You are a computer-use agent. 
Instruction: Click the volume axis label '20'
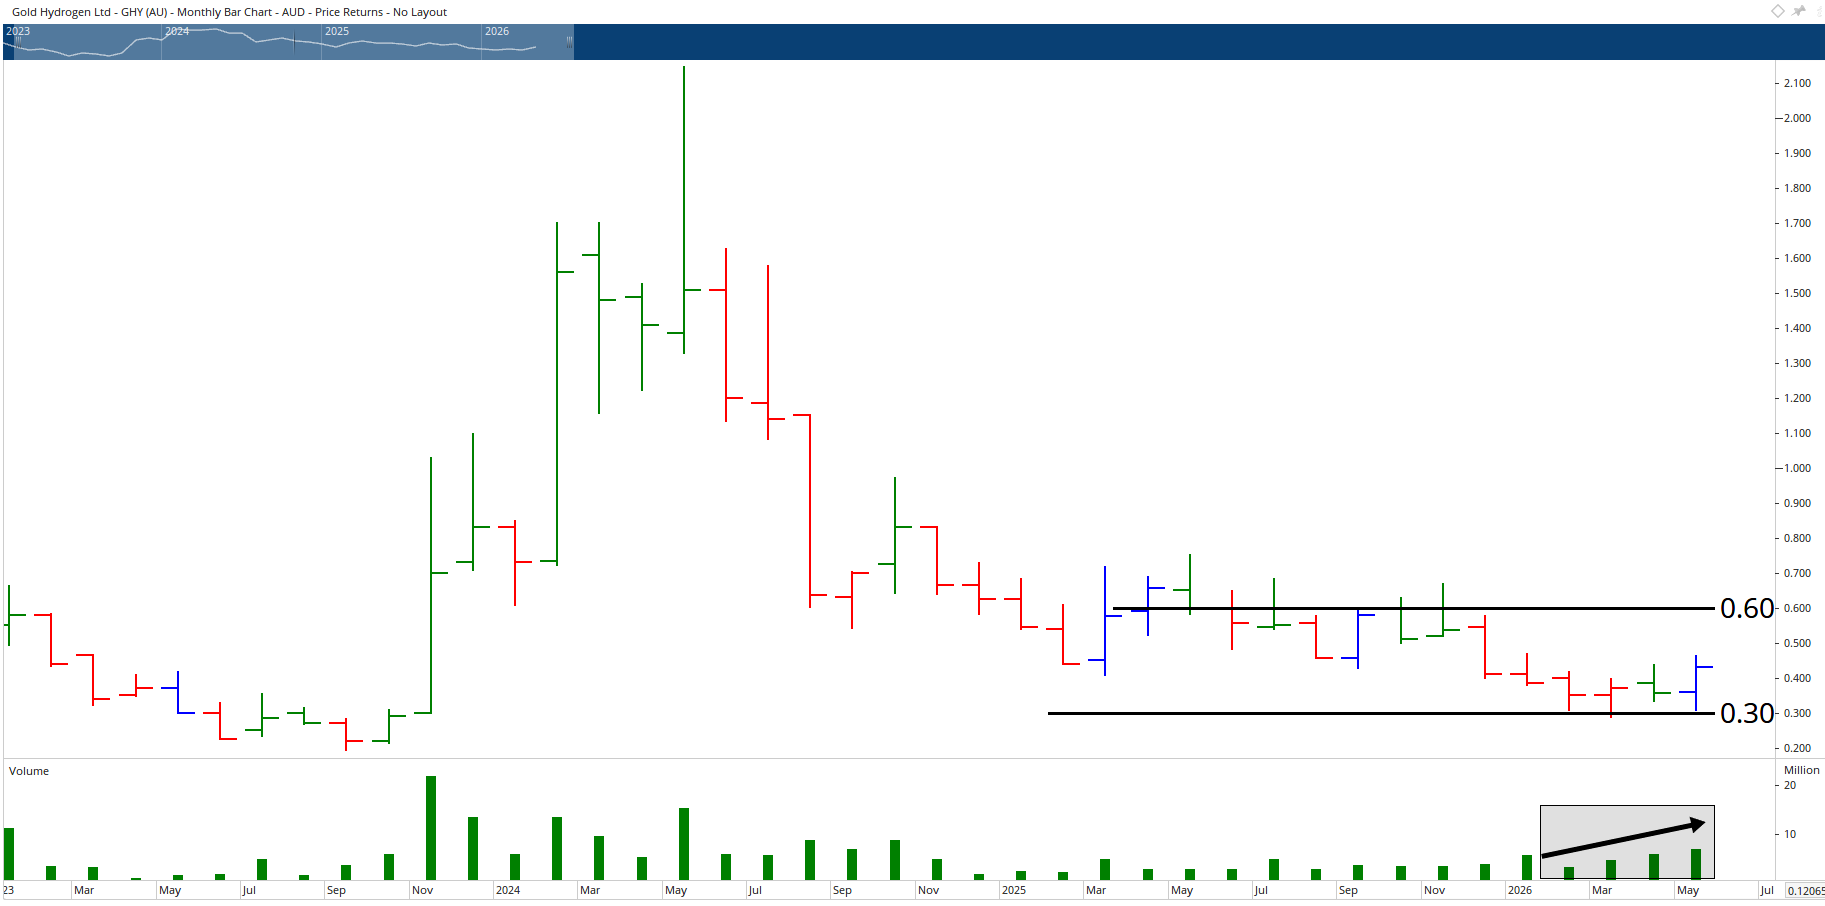1790,785
